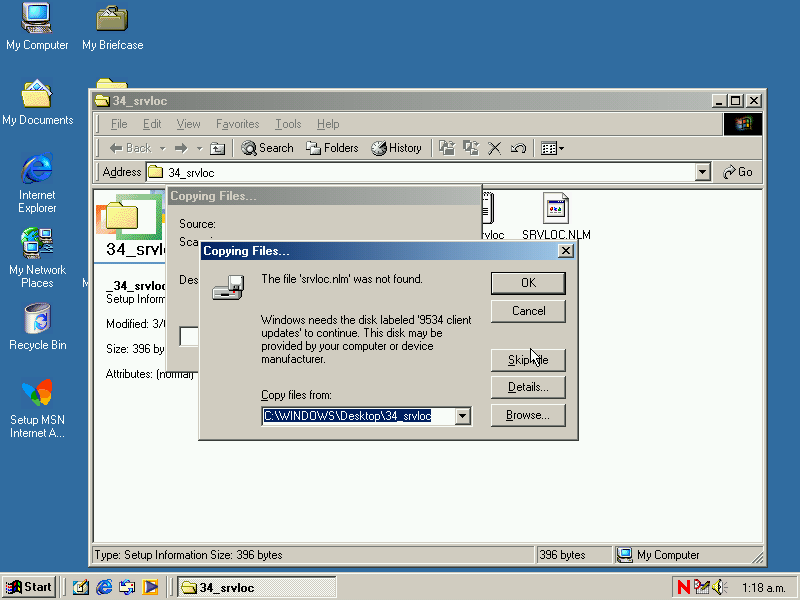The height and width of the screenshot is (600, 800).
Task: Click the red Novell N tray icon
Action: 684,587
